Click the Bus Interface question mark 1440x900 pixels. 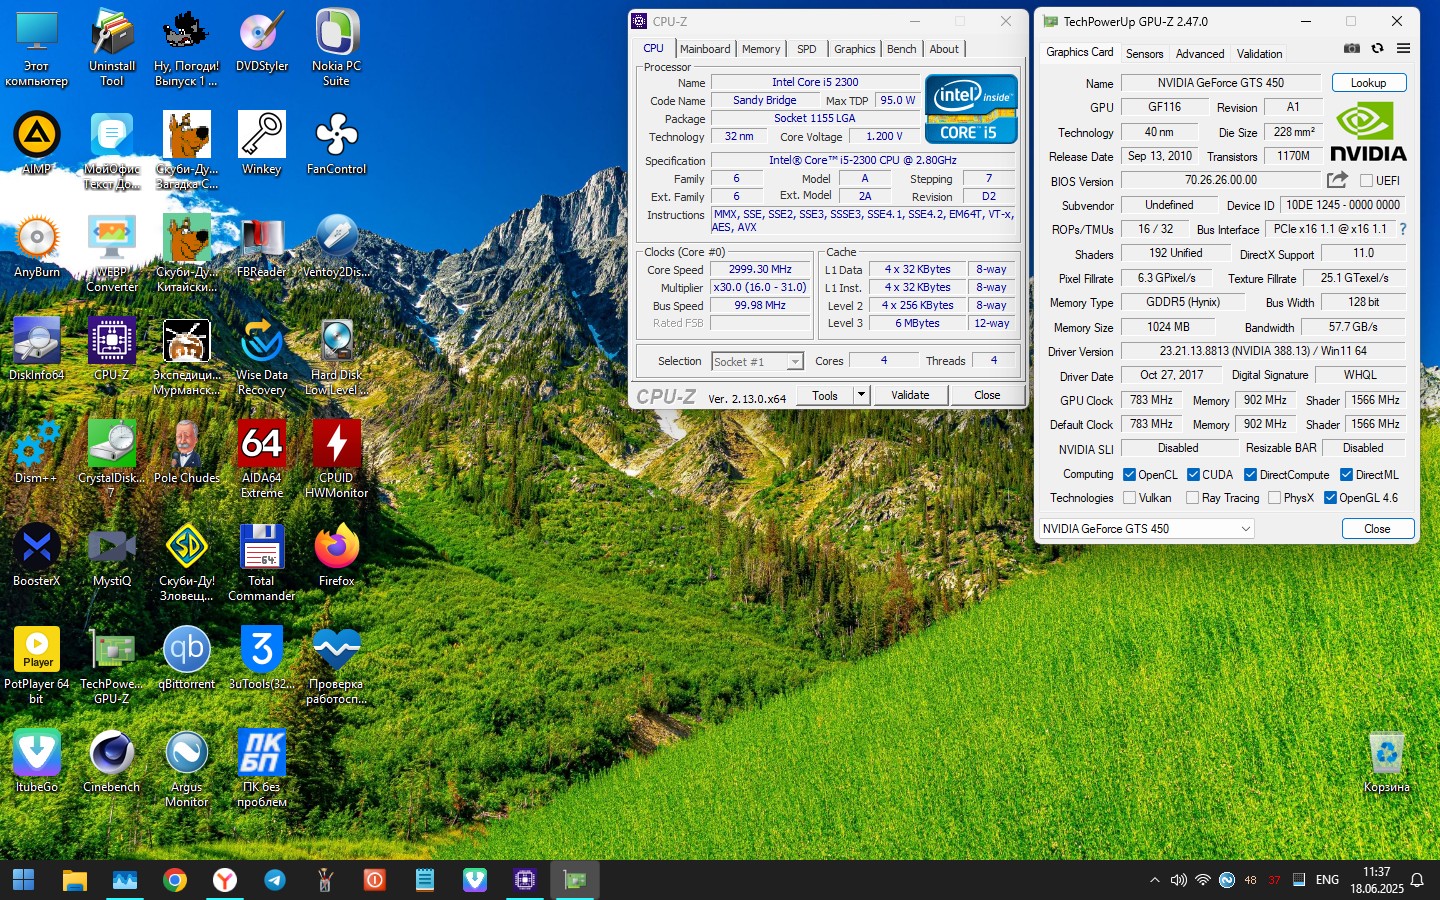click(x=1402, y=229)
